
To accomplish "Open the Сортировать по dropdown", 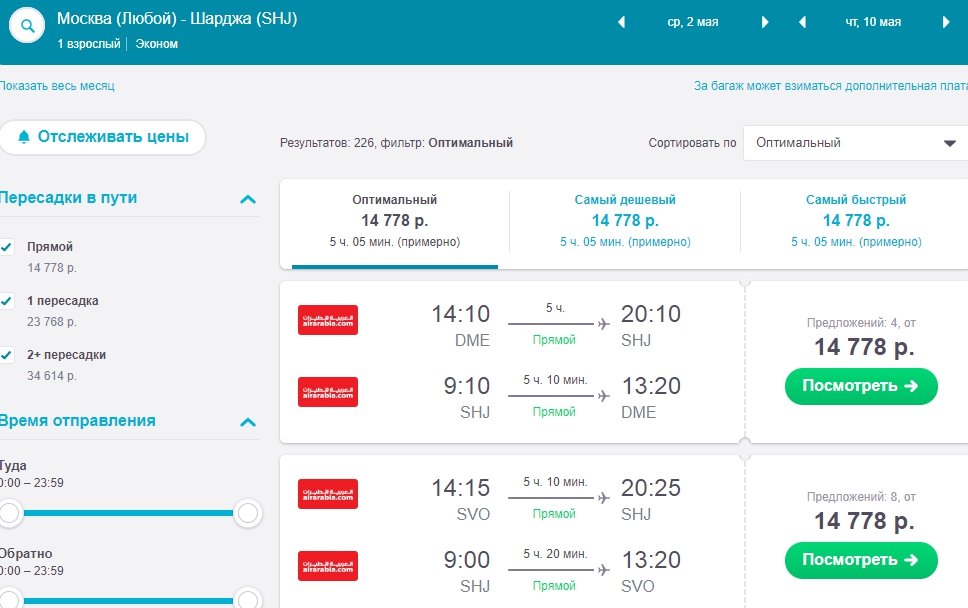I will (x=855, y=143).
